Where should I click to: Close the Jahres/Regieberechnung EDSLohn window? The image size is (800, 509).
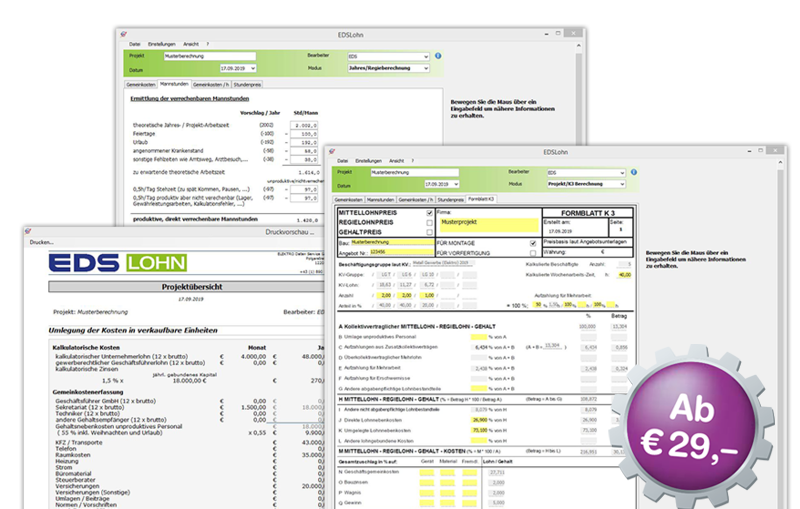click(573, 33)
